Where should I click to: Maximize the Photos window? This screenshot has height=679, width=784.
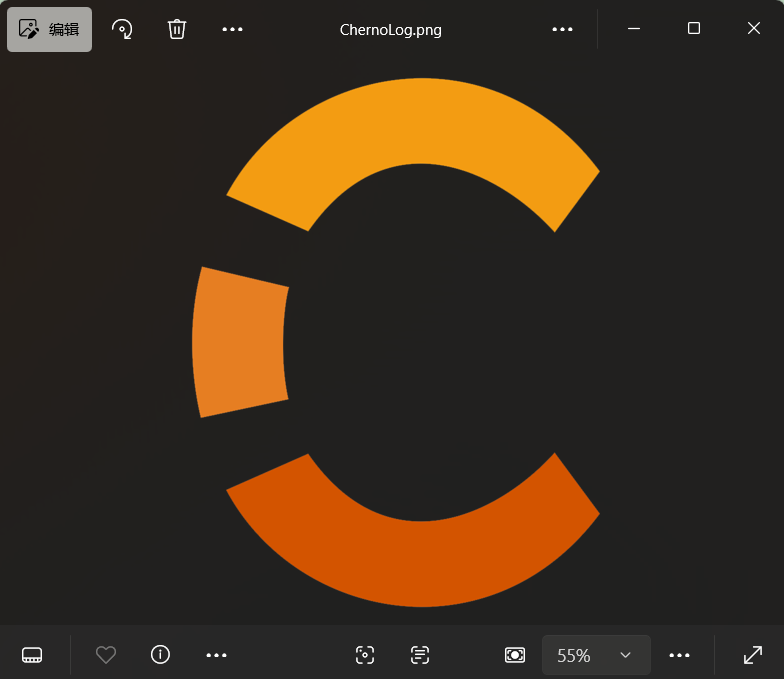pyautogui.click(x=694, y=28)
